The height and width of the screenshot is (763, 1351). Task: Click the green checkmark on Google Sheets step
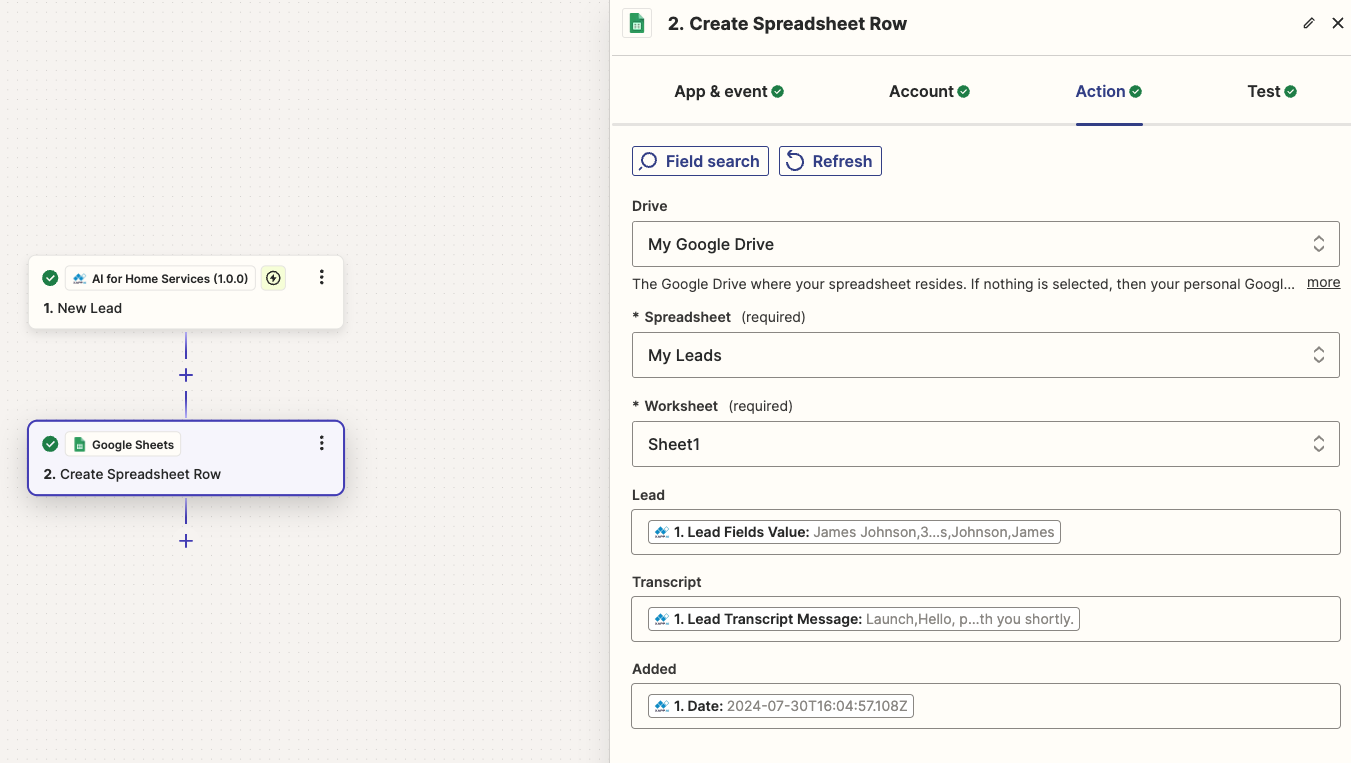point(50,444)
